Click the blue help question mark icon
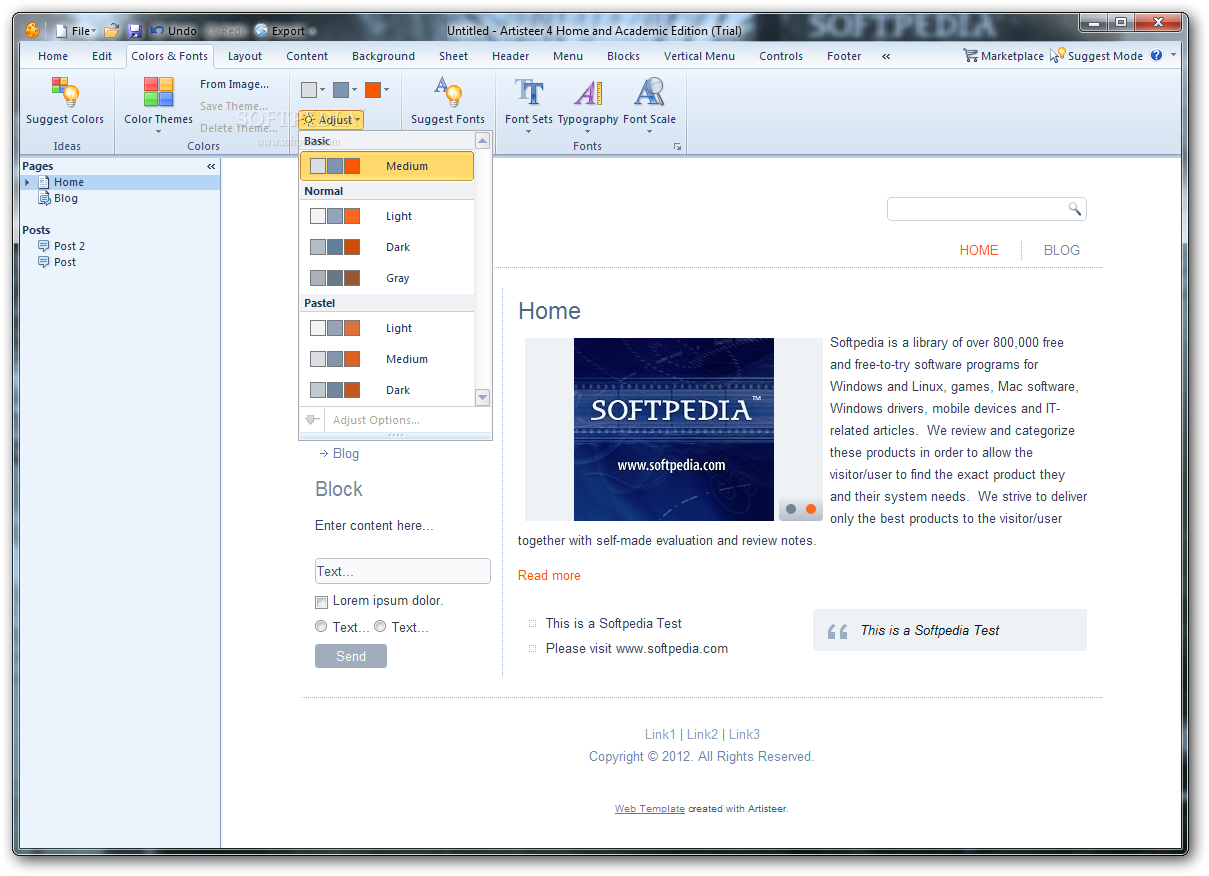Viewport: 1209px width, 876px height. click(x=1157, y=55)
